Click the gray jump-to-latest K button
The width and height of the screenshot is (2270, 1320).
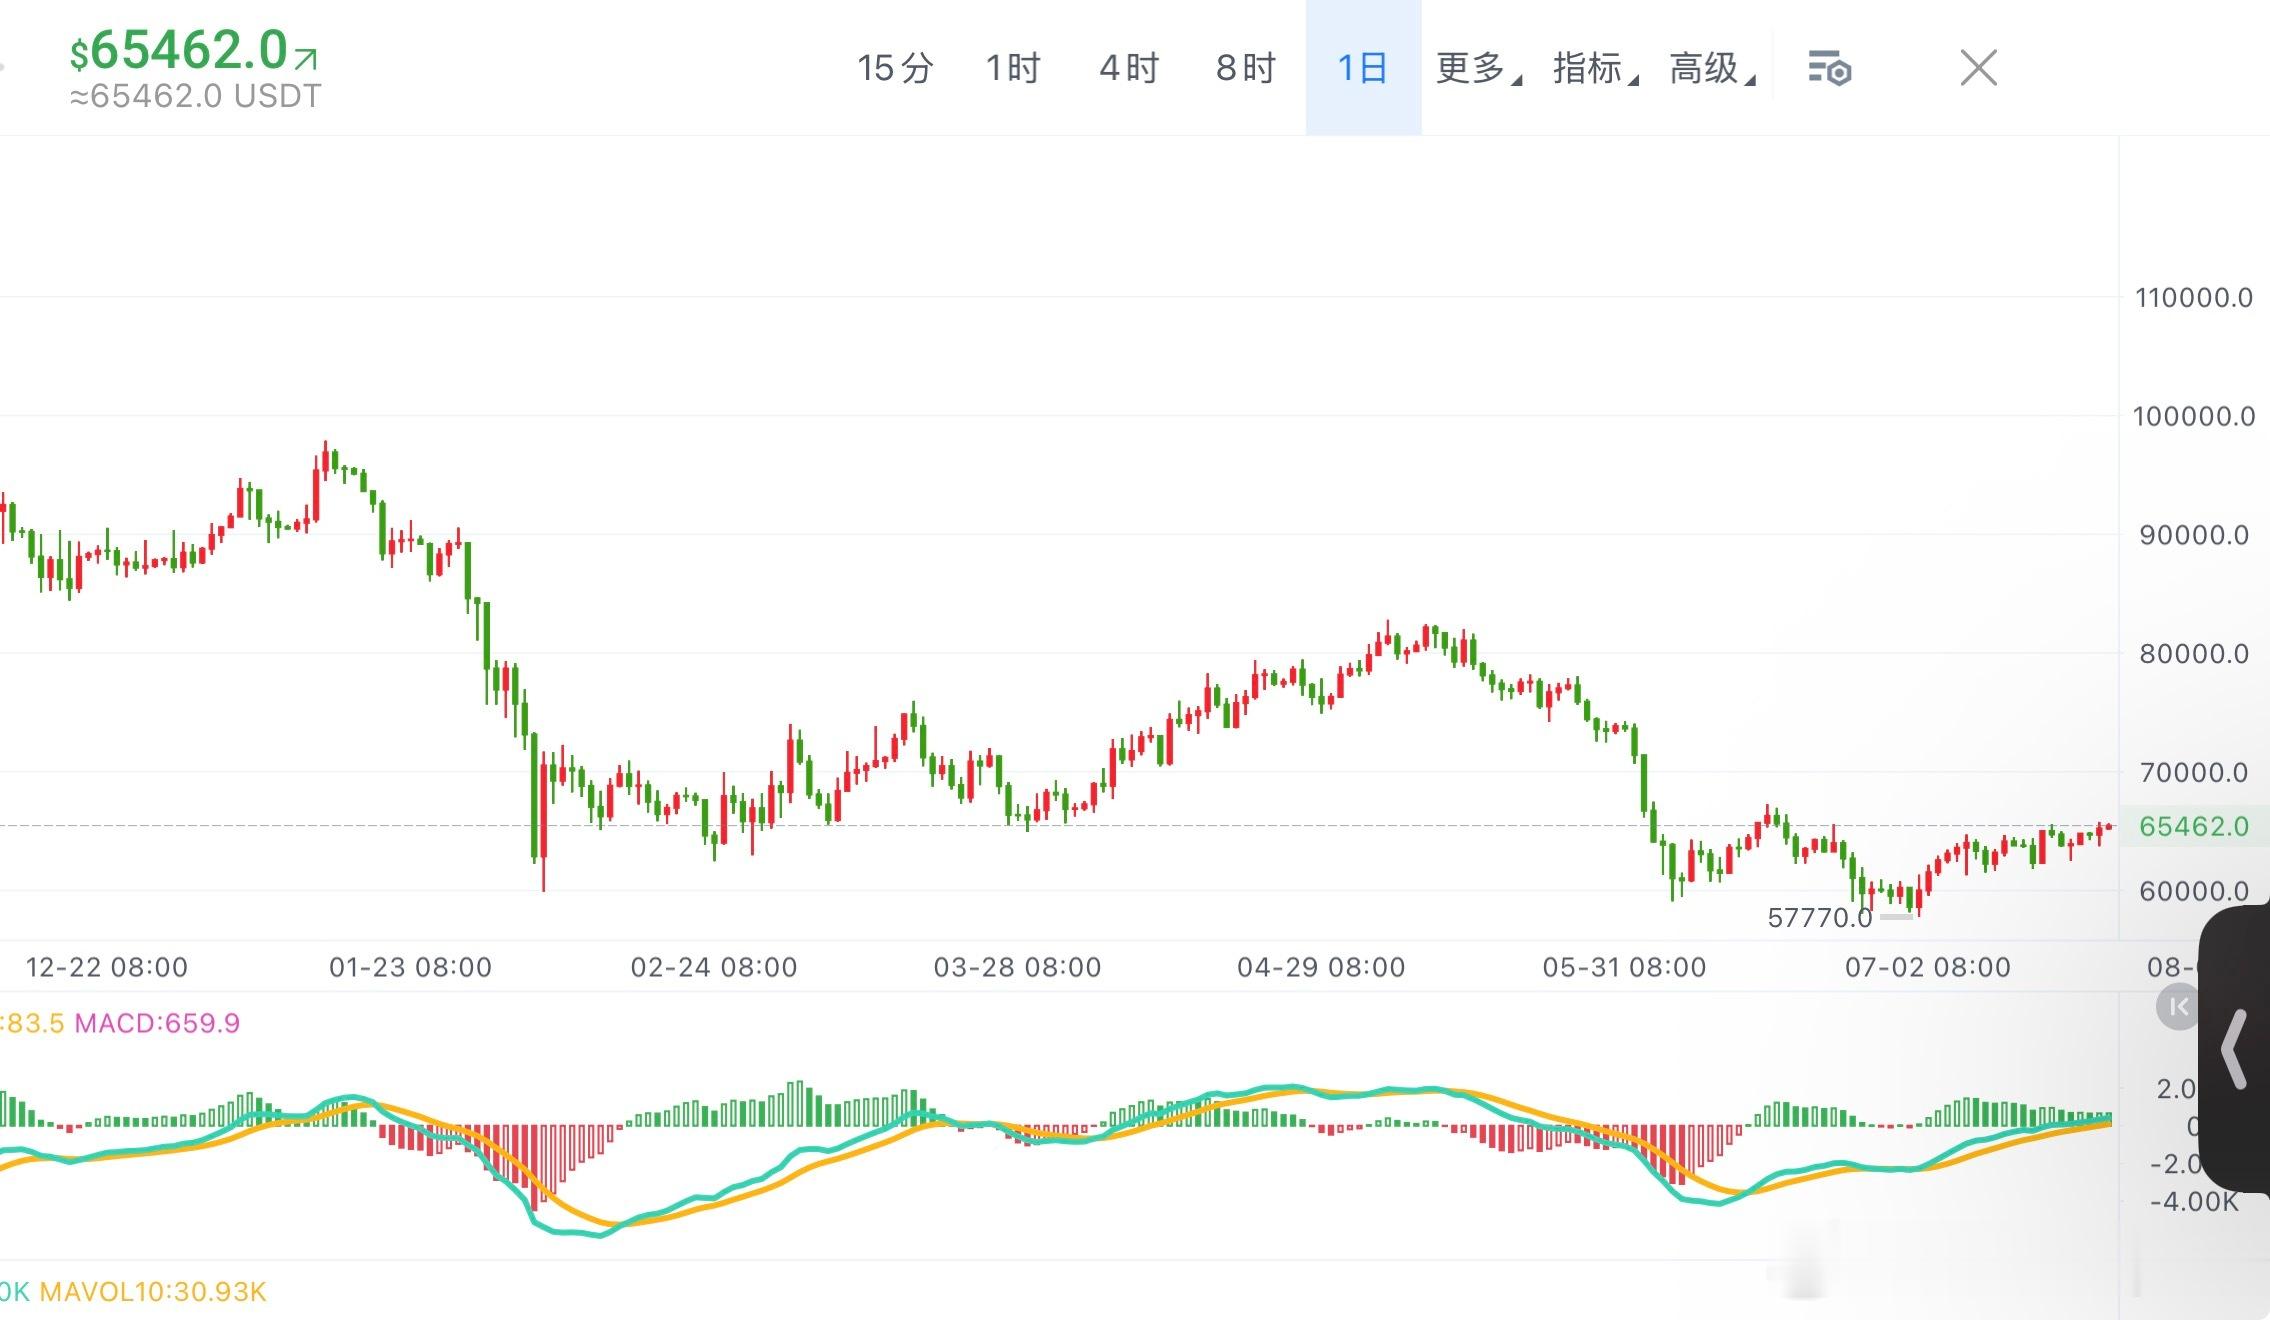point(2178,1007)
